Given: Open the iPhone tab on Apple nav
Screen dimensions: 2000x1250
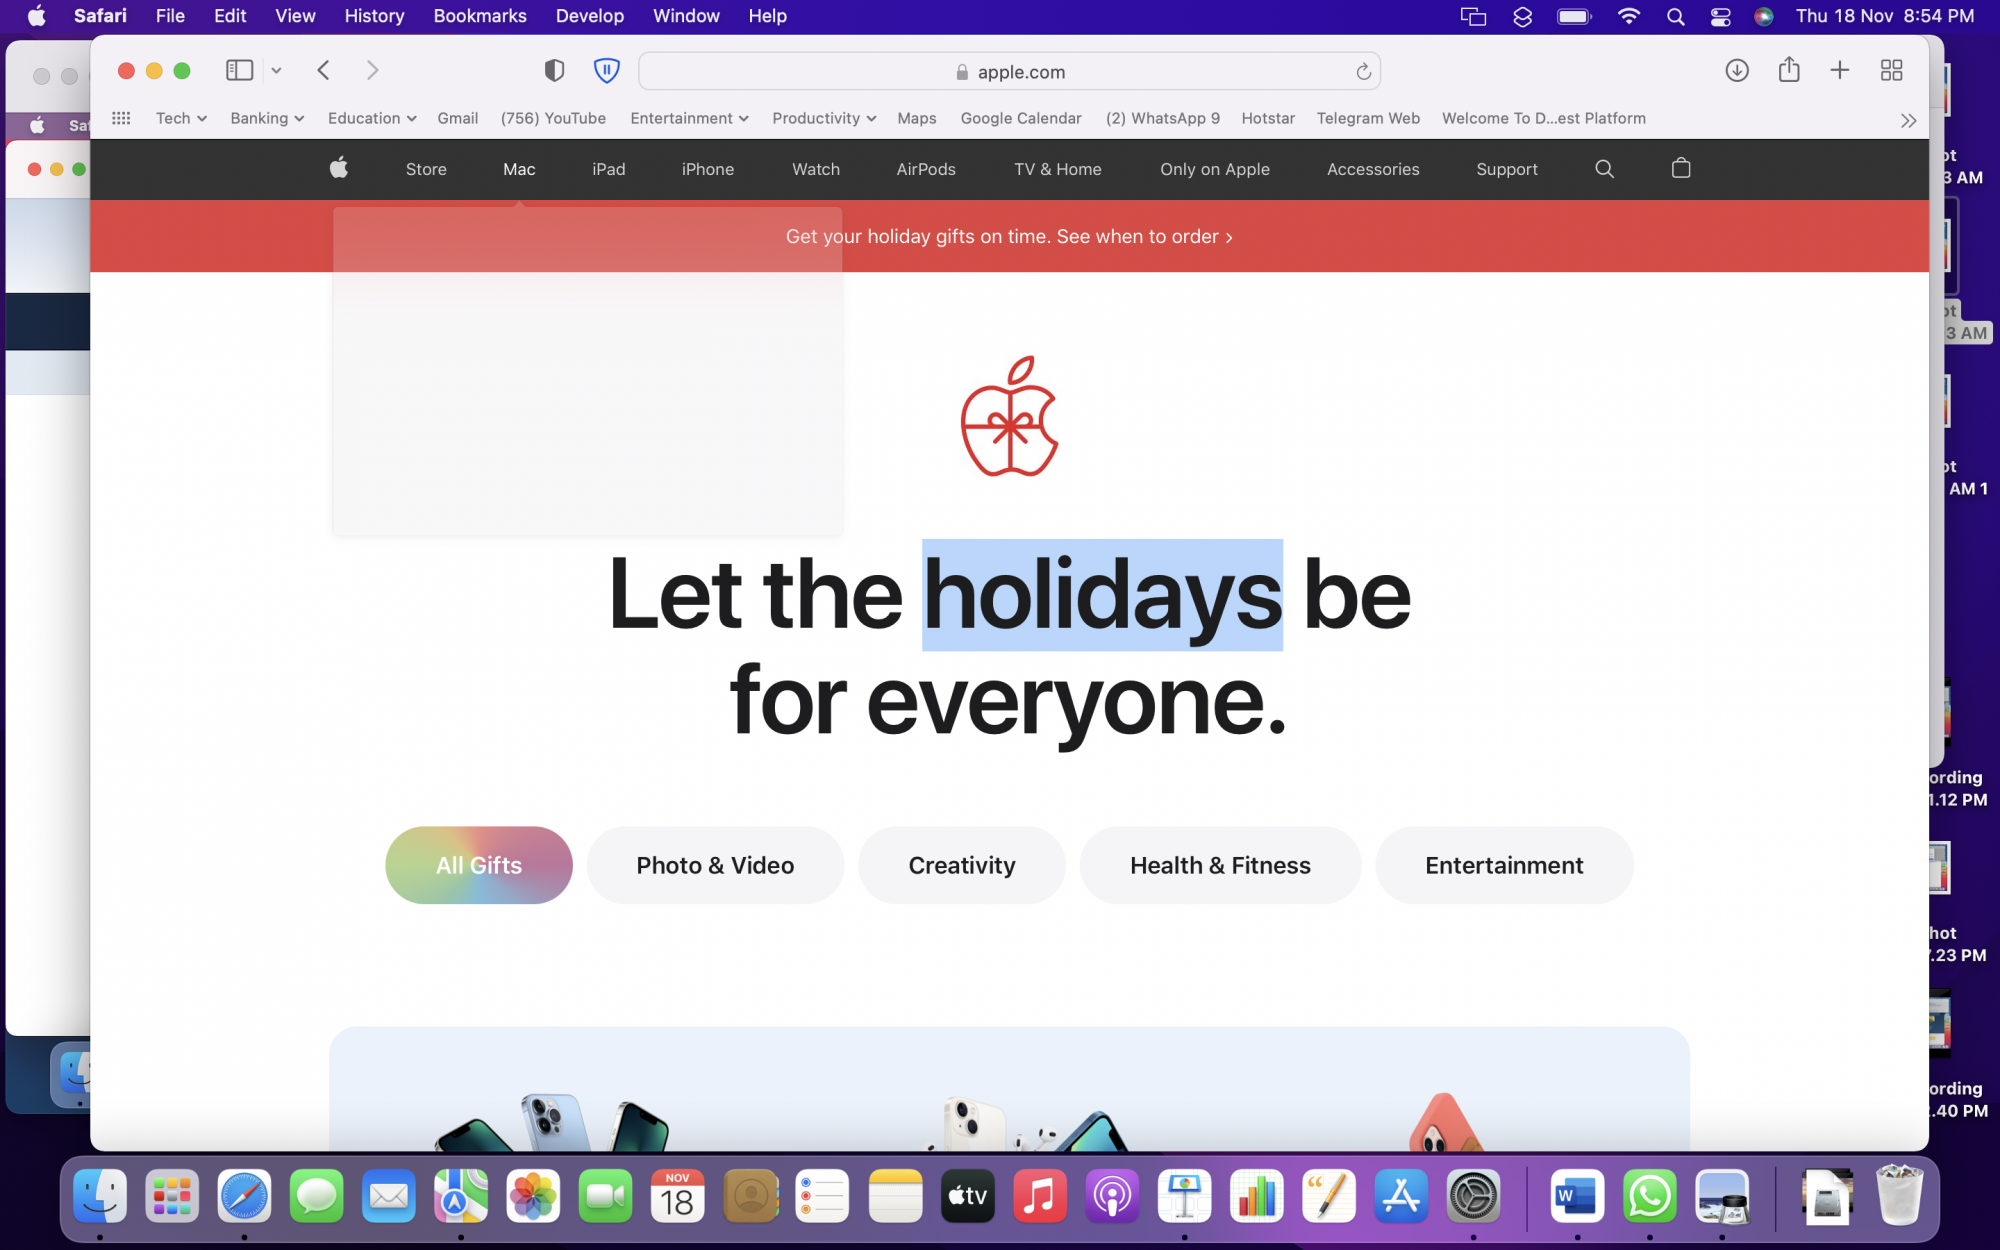Looking at the screenshot, I should tap(707, 169).
